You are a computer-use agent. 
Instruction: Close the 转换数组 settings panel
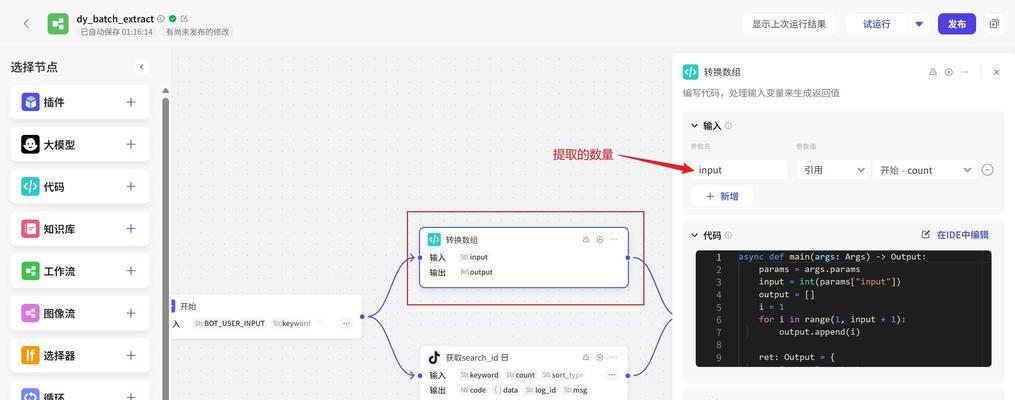(996, 72)
